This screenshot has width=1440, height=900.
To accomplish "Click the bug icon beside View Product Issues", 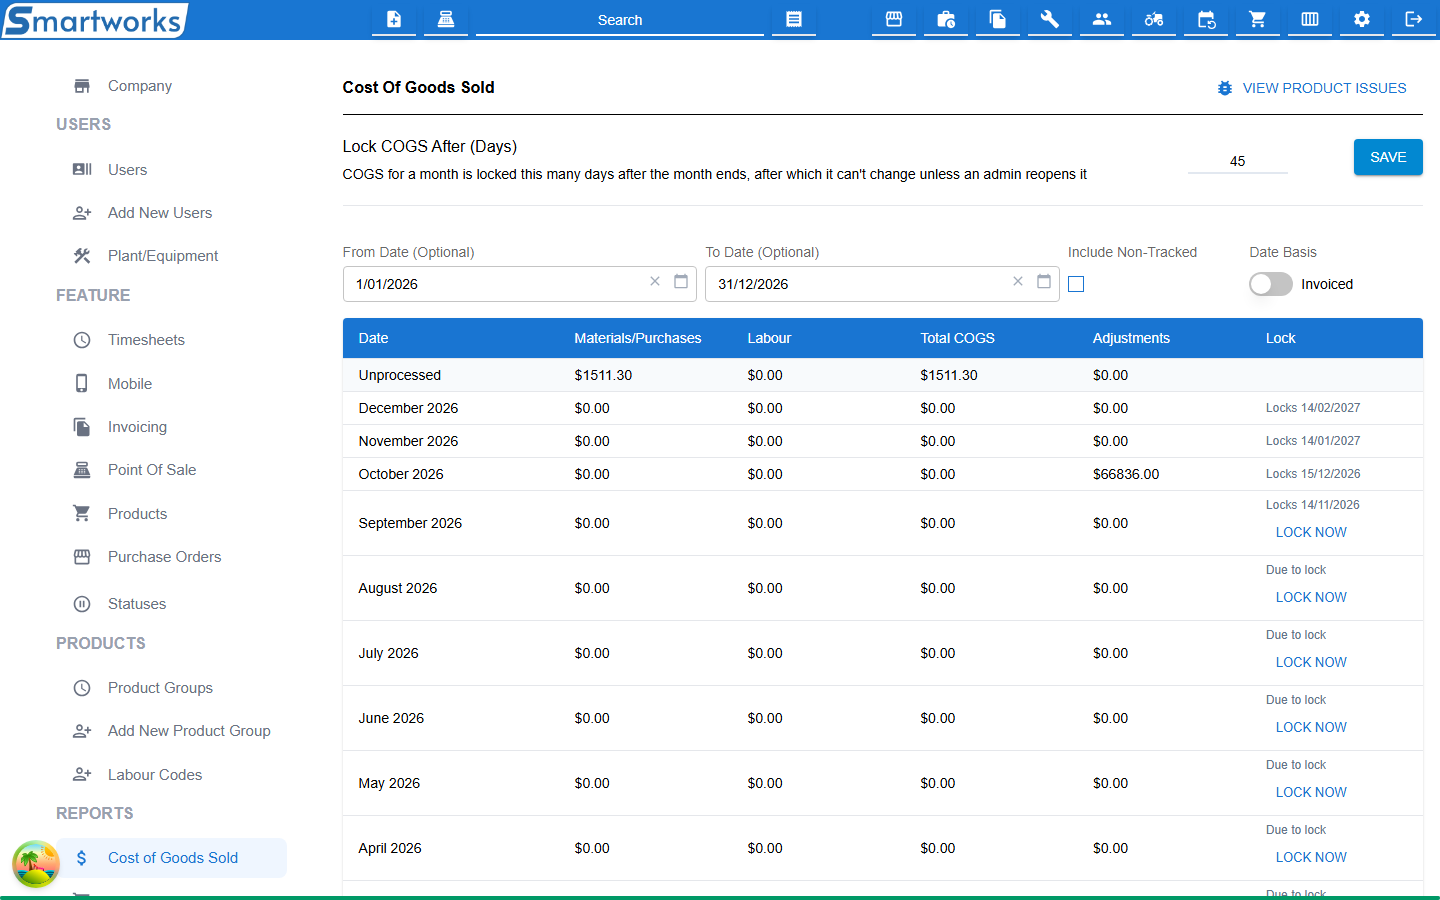I will (1225, 88).
